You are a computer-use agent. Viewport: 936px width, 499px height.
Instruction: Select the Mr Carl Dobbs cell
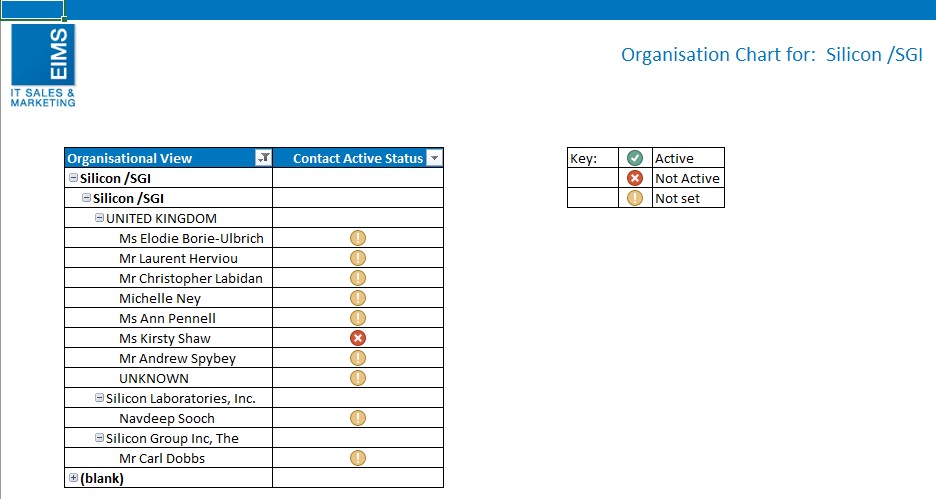coord(168,458)
